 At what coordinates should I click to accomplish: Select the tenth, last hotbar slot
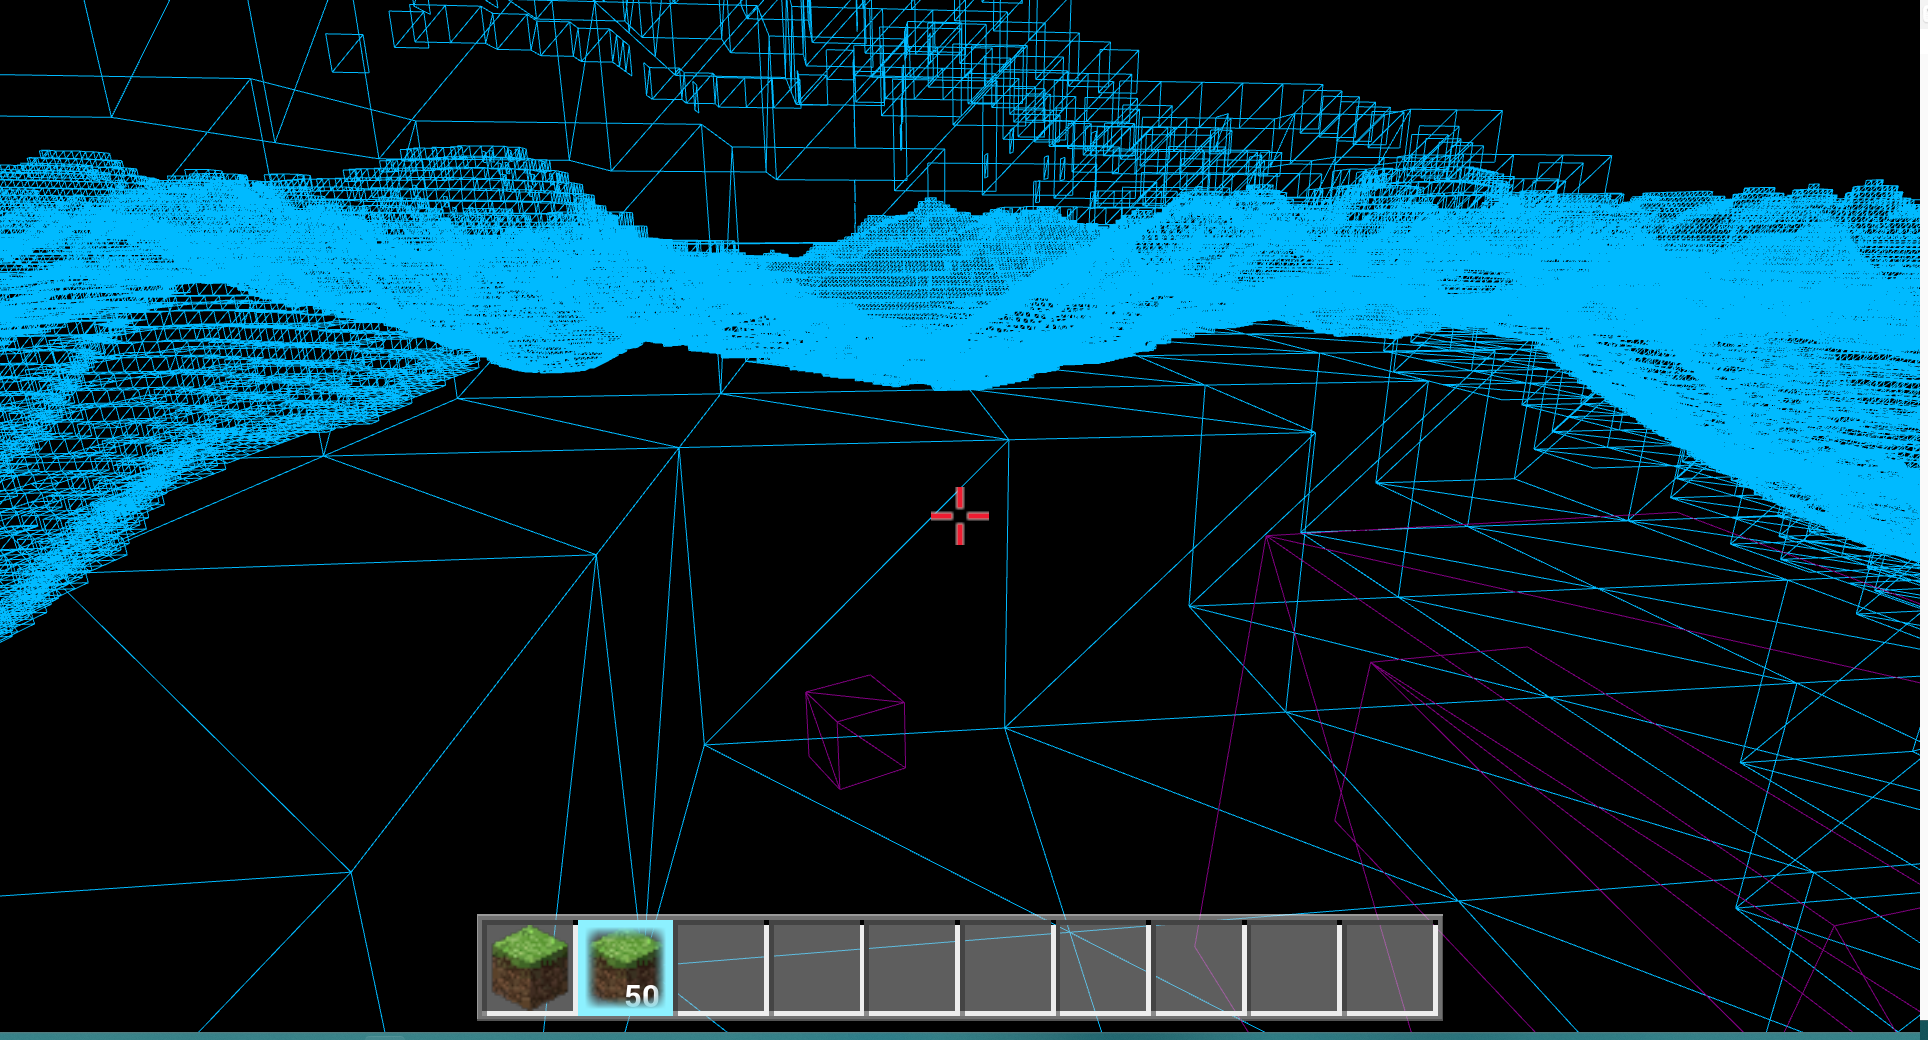(x=1391, y=967)
